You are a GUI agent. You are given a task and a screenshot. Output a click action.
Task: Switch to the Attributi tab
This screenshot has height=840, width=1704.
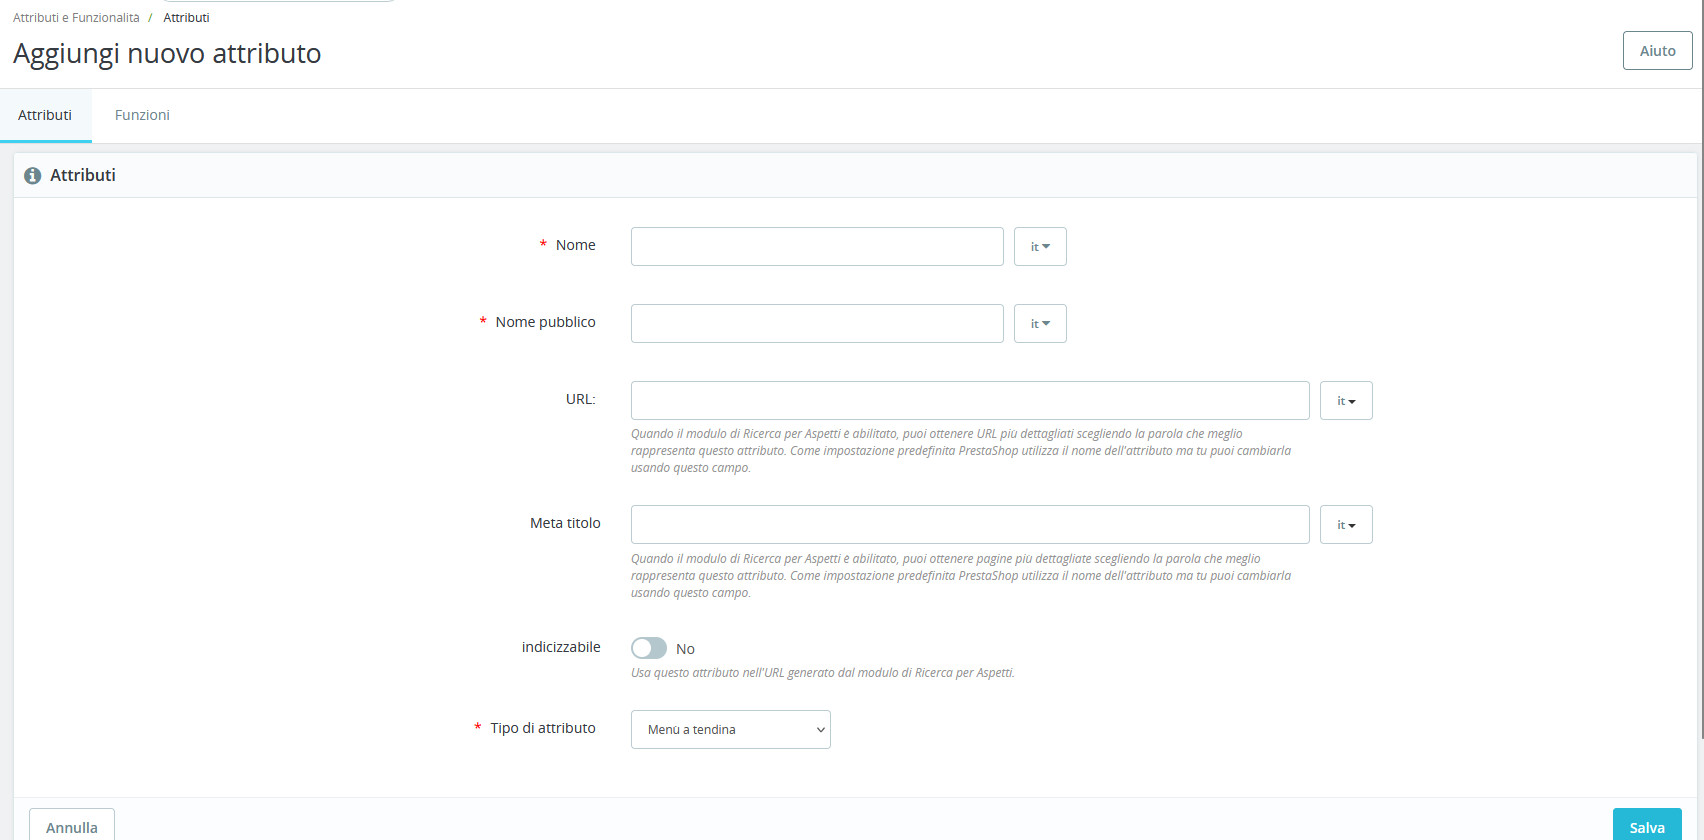click(x=45, y=115)
